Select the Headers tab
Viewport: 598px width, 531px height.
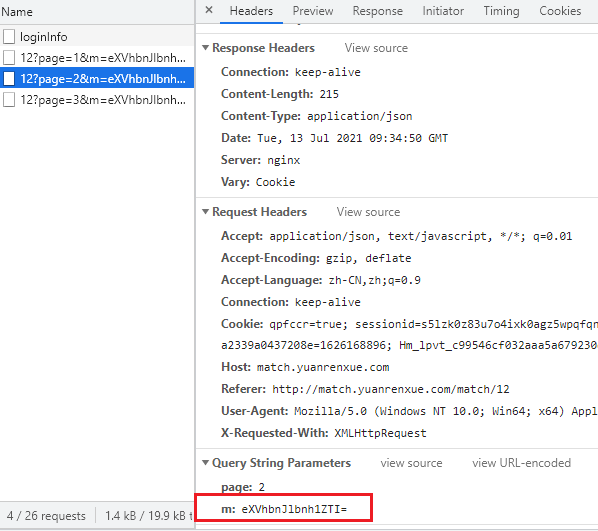pos(251,11)
